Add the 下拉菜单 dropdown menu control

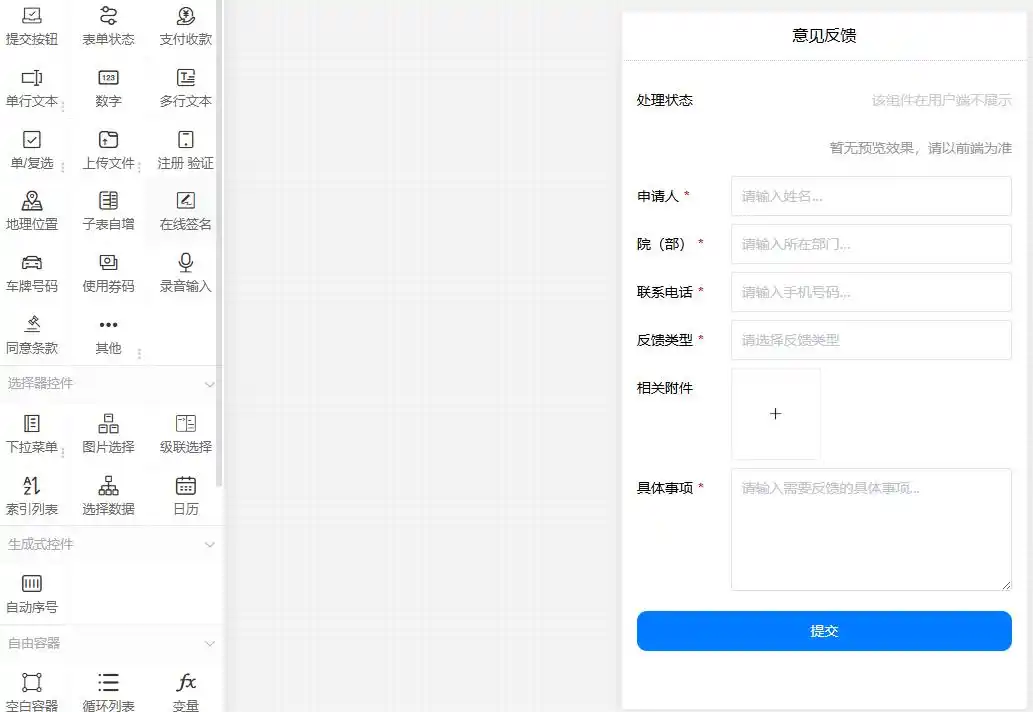[x=32, y=434]
